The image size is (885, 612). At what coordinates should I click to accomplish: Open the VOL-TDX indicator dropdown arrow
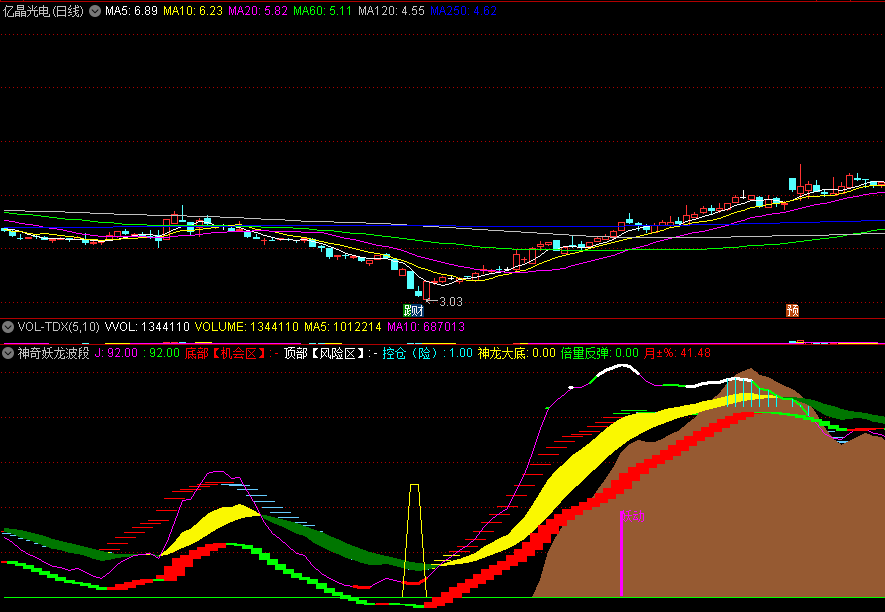point(8,327)
